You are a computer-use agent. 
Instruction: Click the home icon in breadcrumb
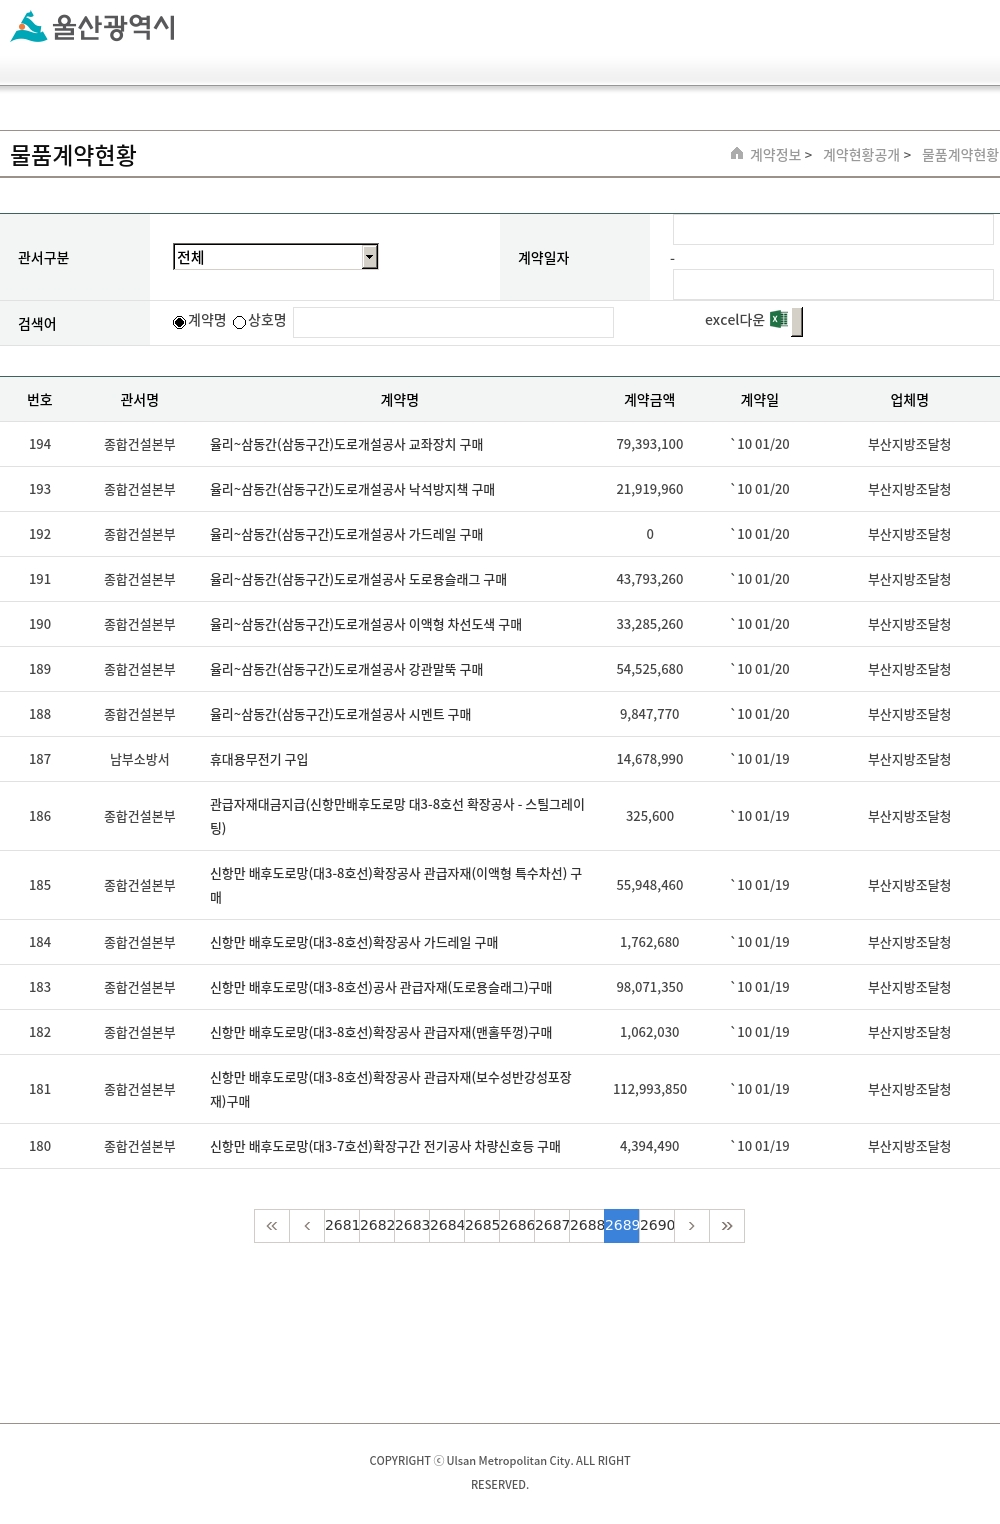pyautogui.click(x=737, y=154)
